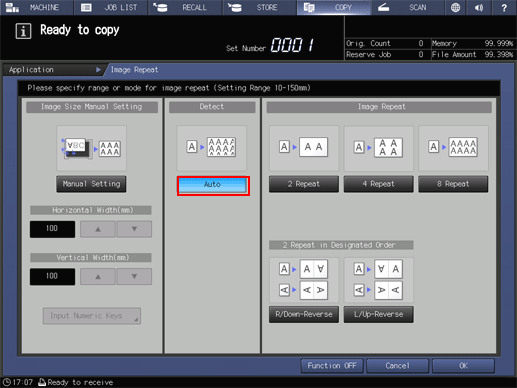The height and width of the screenshot is (388, 517).
Task: Expand the Application breadcrumb arrow
Action: coord(98,70)
